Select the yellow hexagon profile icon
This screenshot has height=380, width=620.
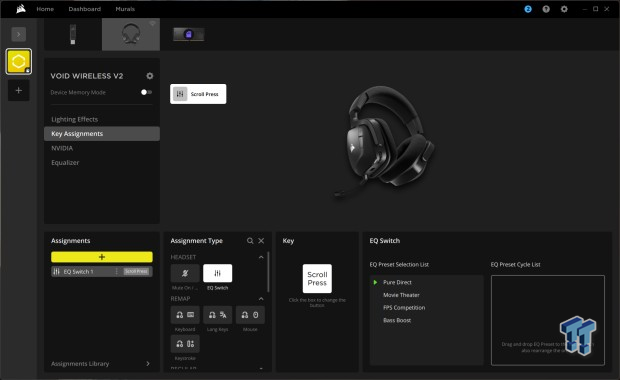(x=19, y=62)
